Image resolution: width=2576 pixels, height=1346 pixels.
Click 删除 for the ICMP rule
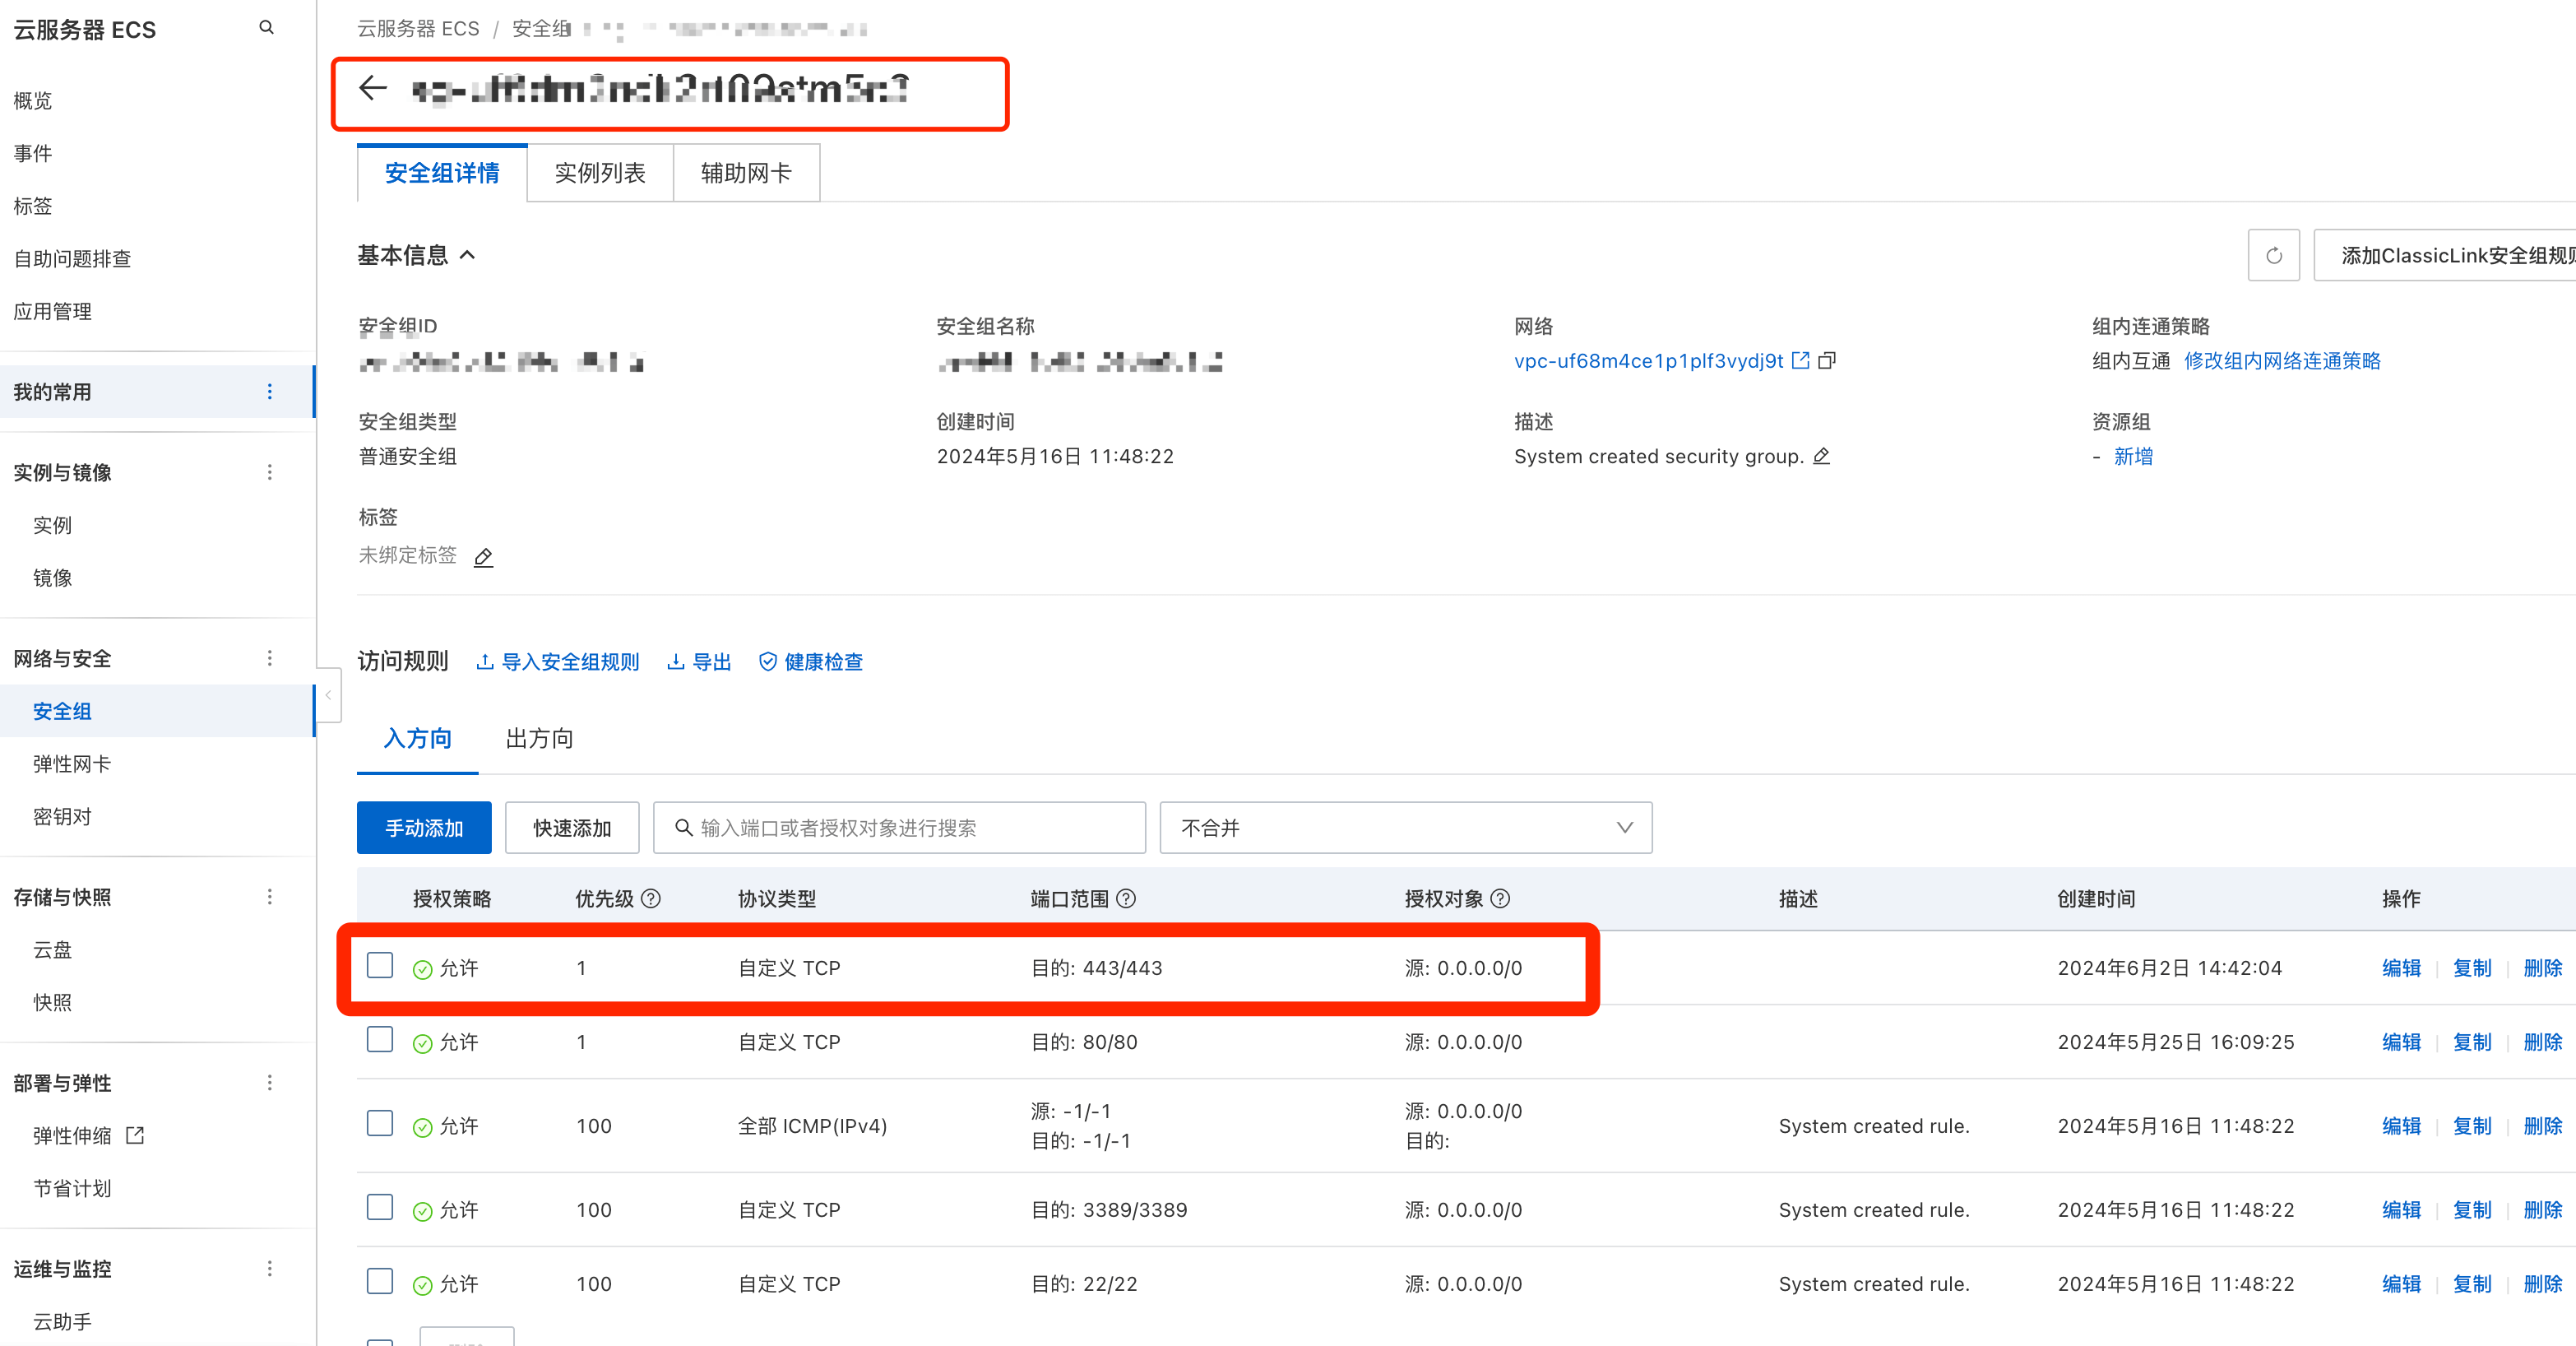[2543, 1126]
